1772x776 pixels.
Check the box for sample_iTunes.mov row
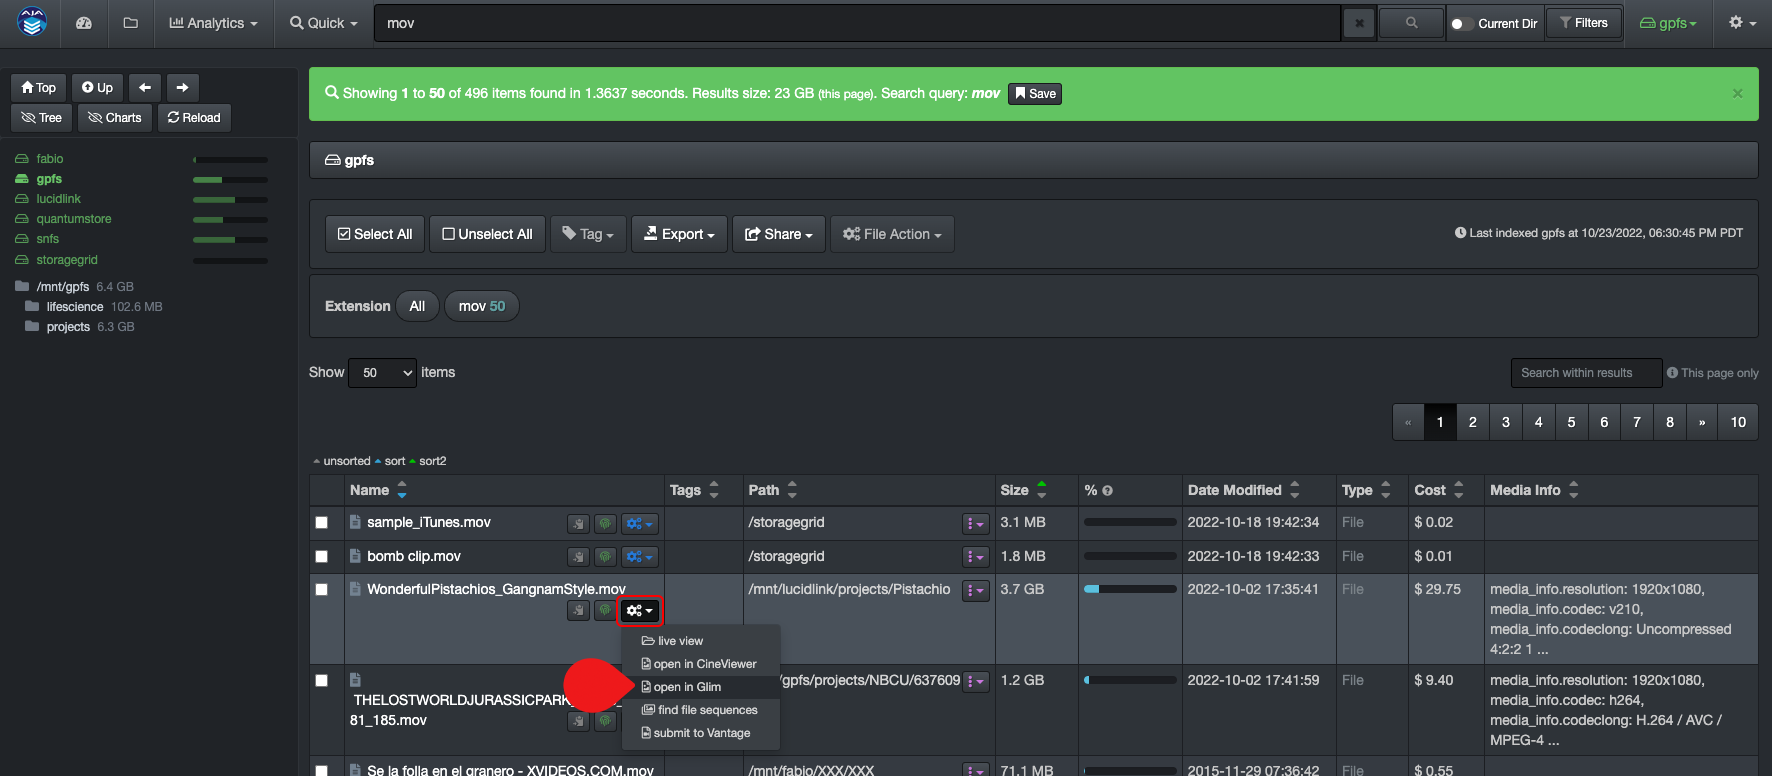321,523
